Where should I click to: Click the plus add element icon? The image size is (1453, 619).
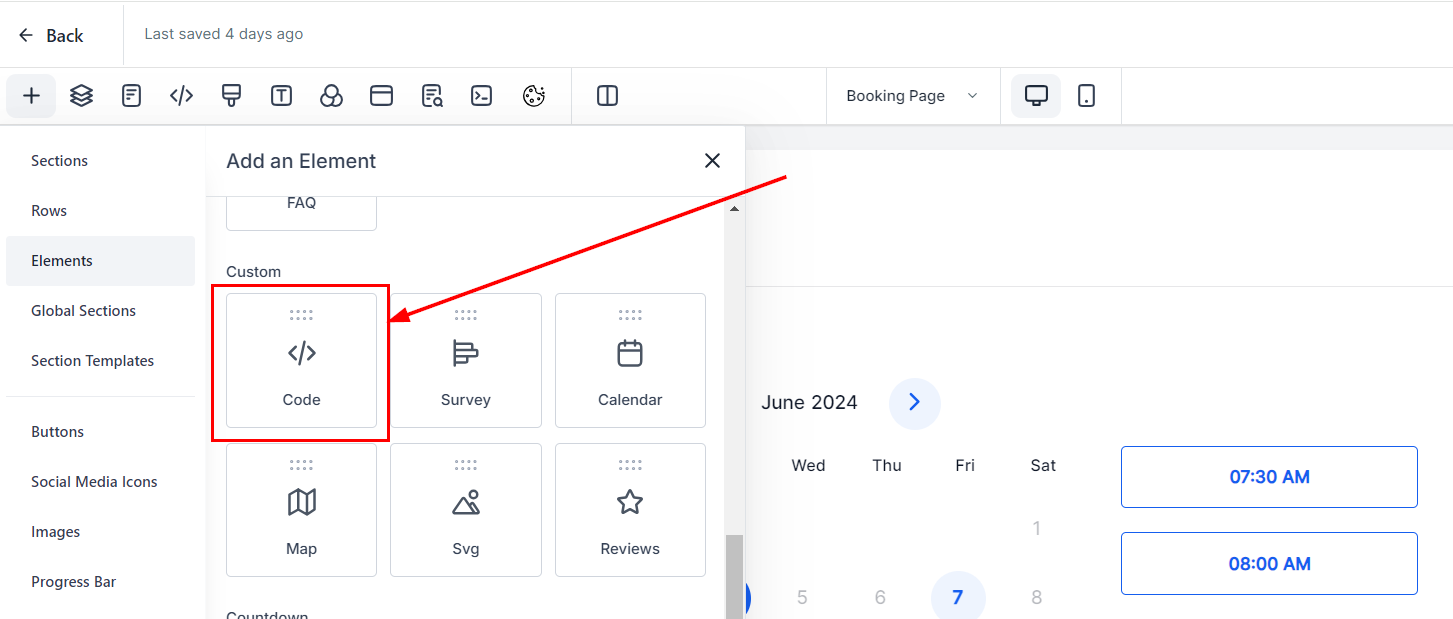[31, 96]
